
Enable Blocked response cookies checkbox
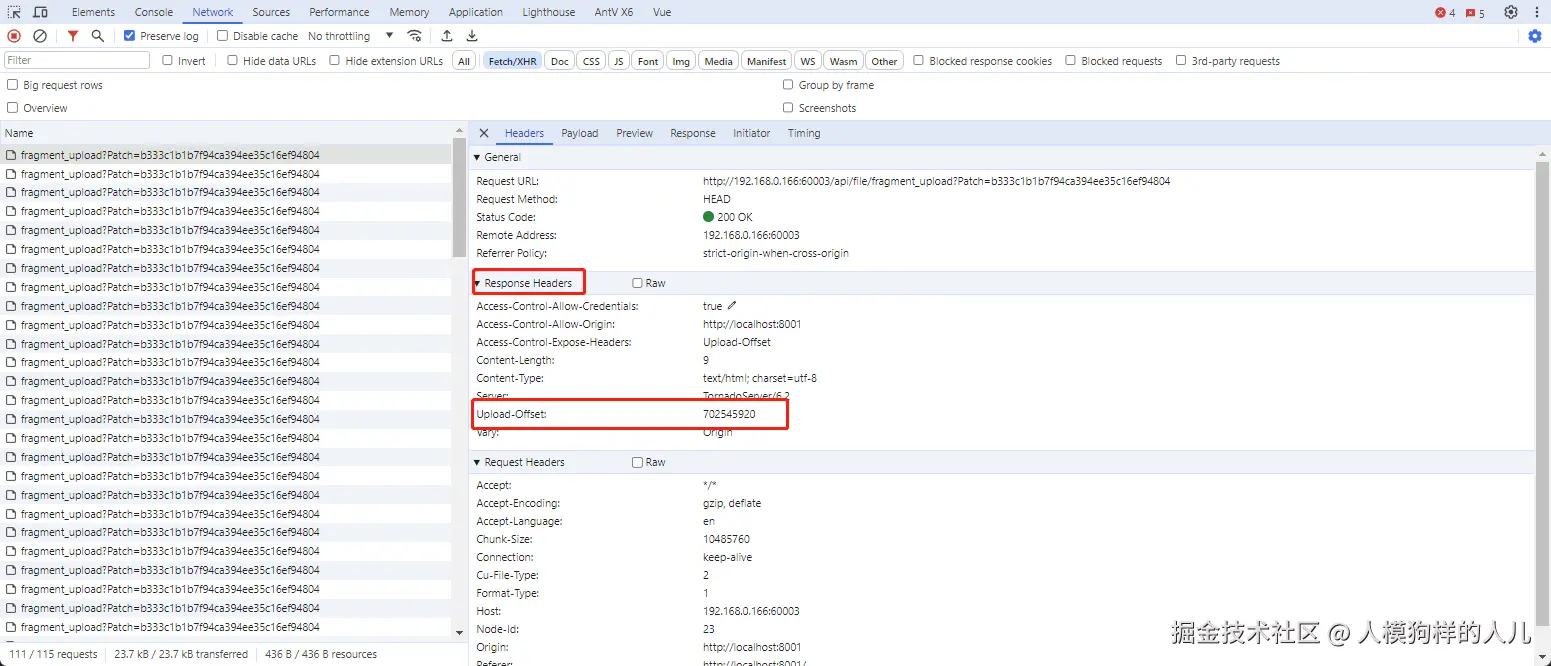tap(919, 60)
